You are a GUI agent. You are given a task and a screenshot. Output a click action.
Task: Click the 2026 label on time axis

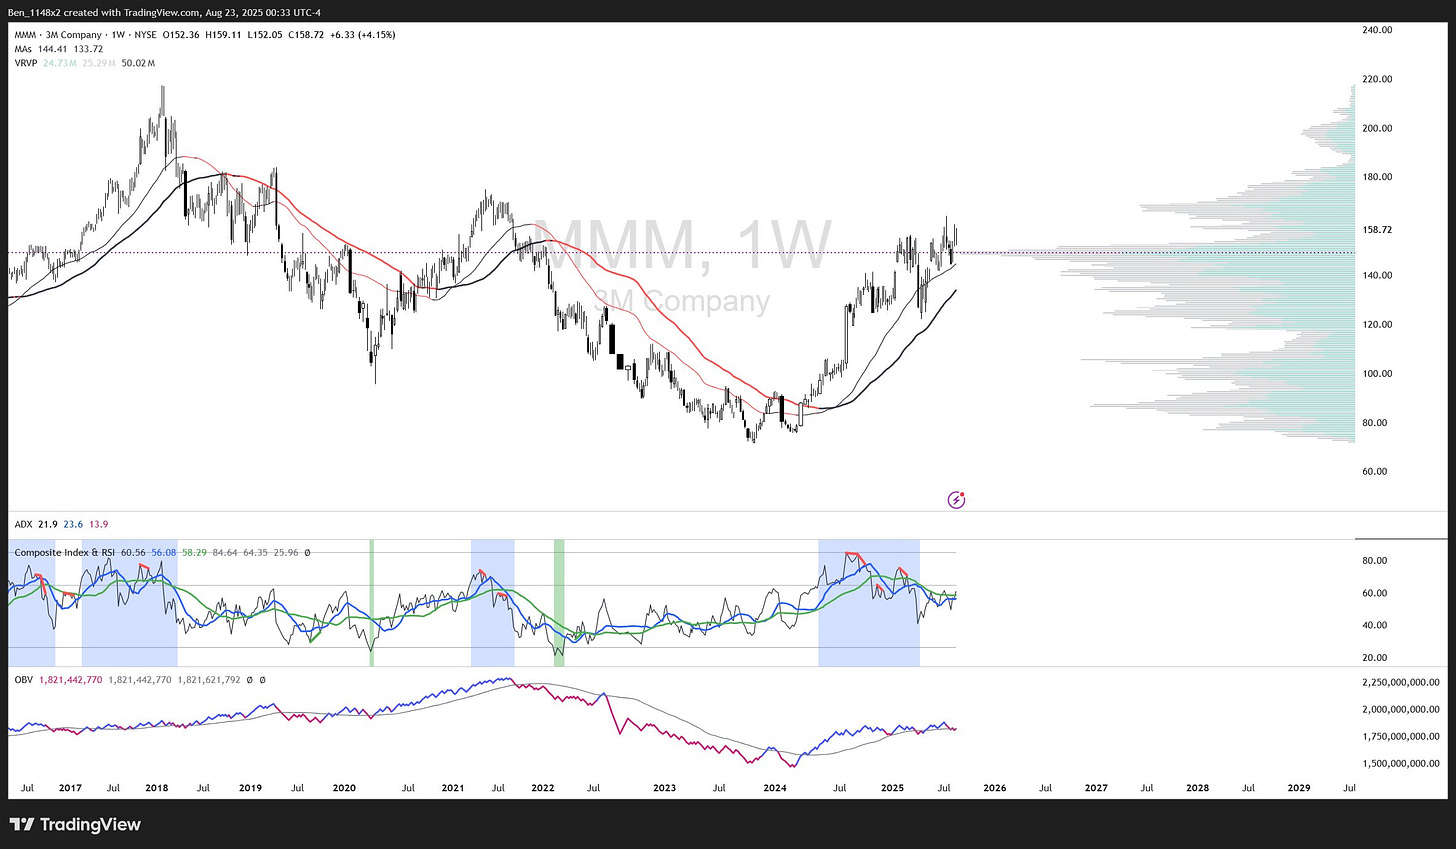click(x=994, y=788)
